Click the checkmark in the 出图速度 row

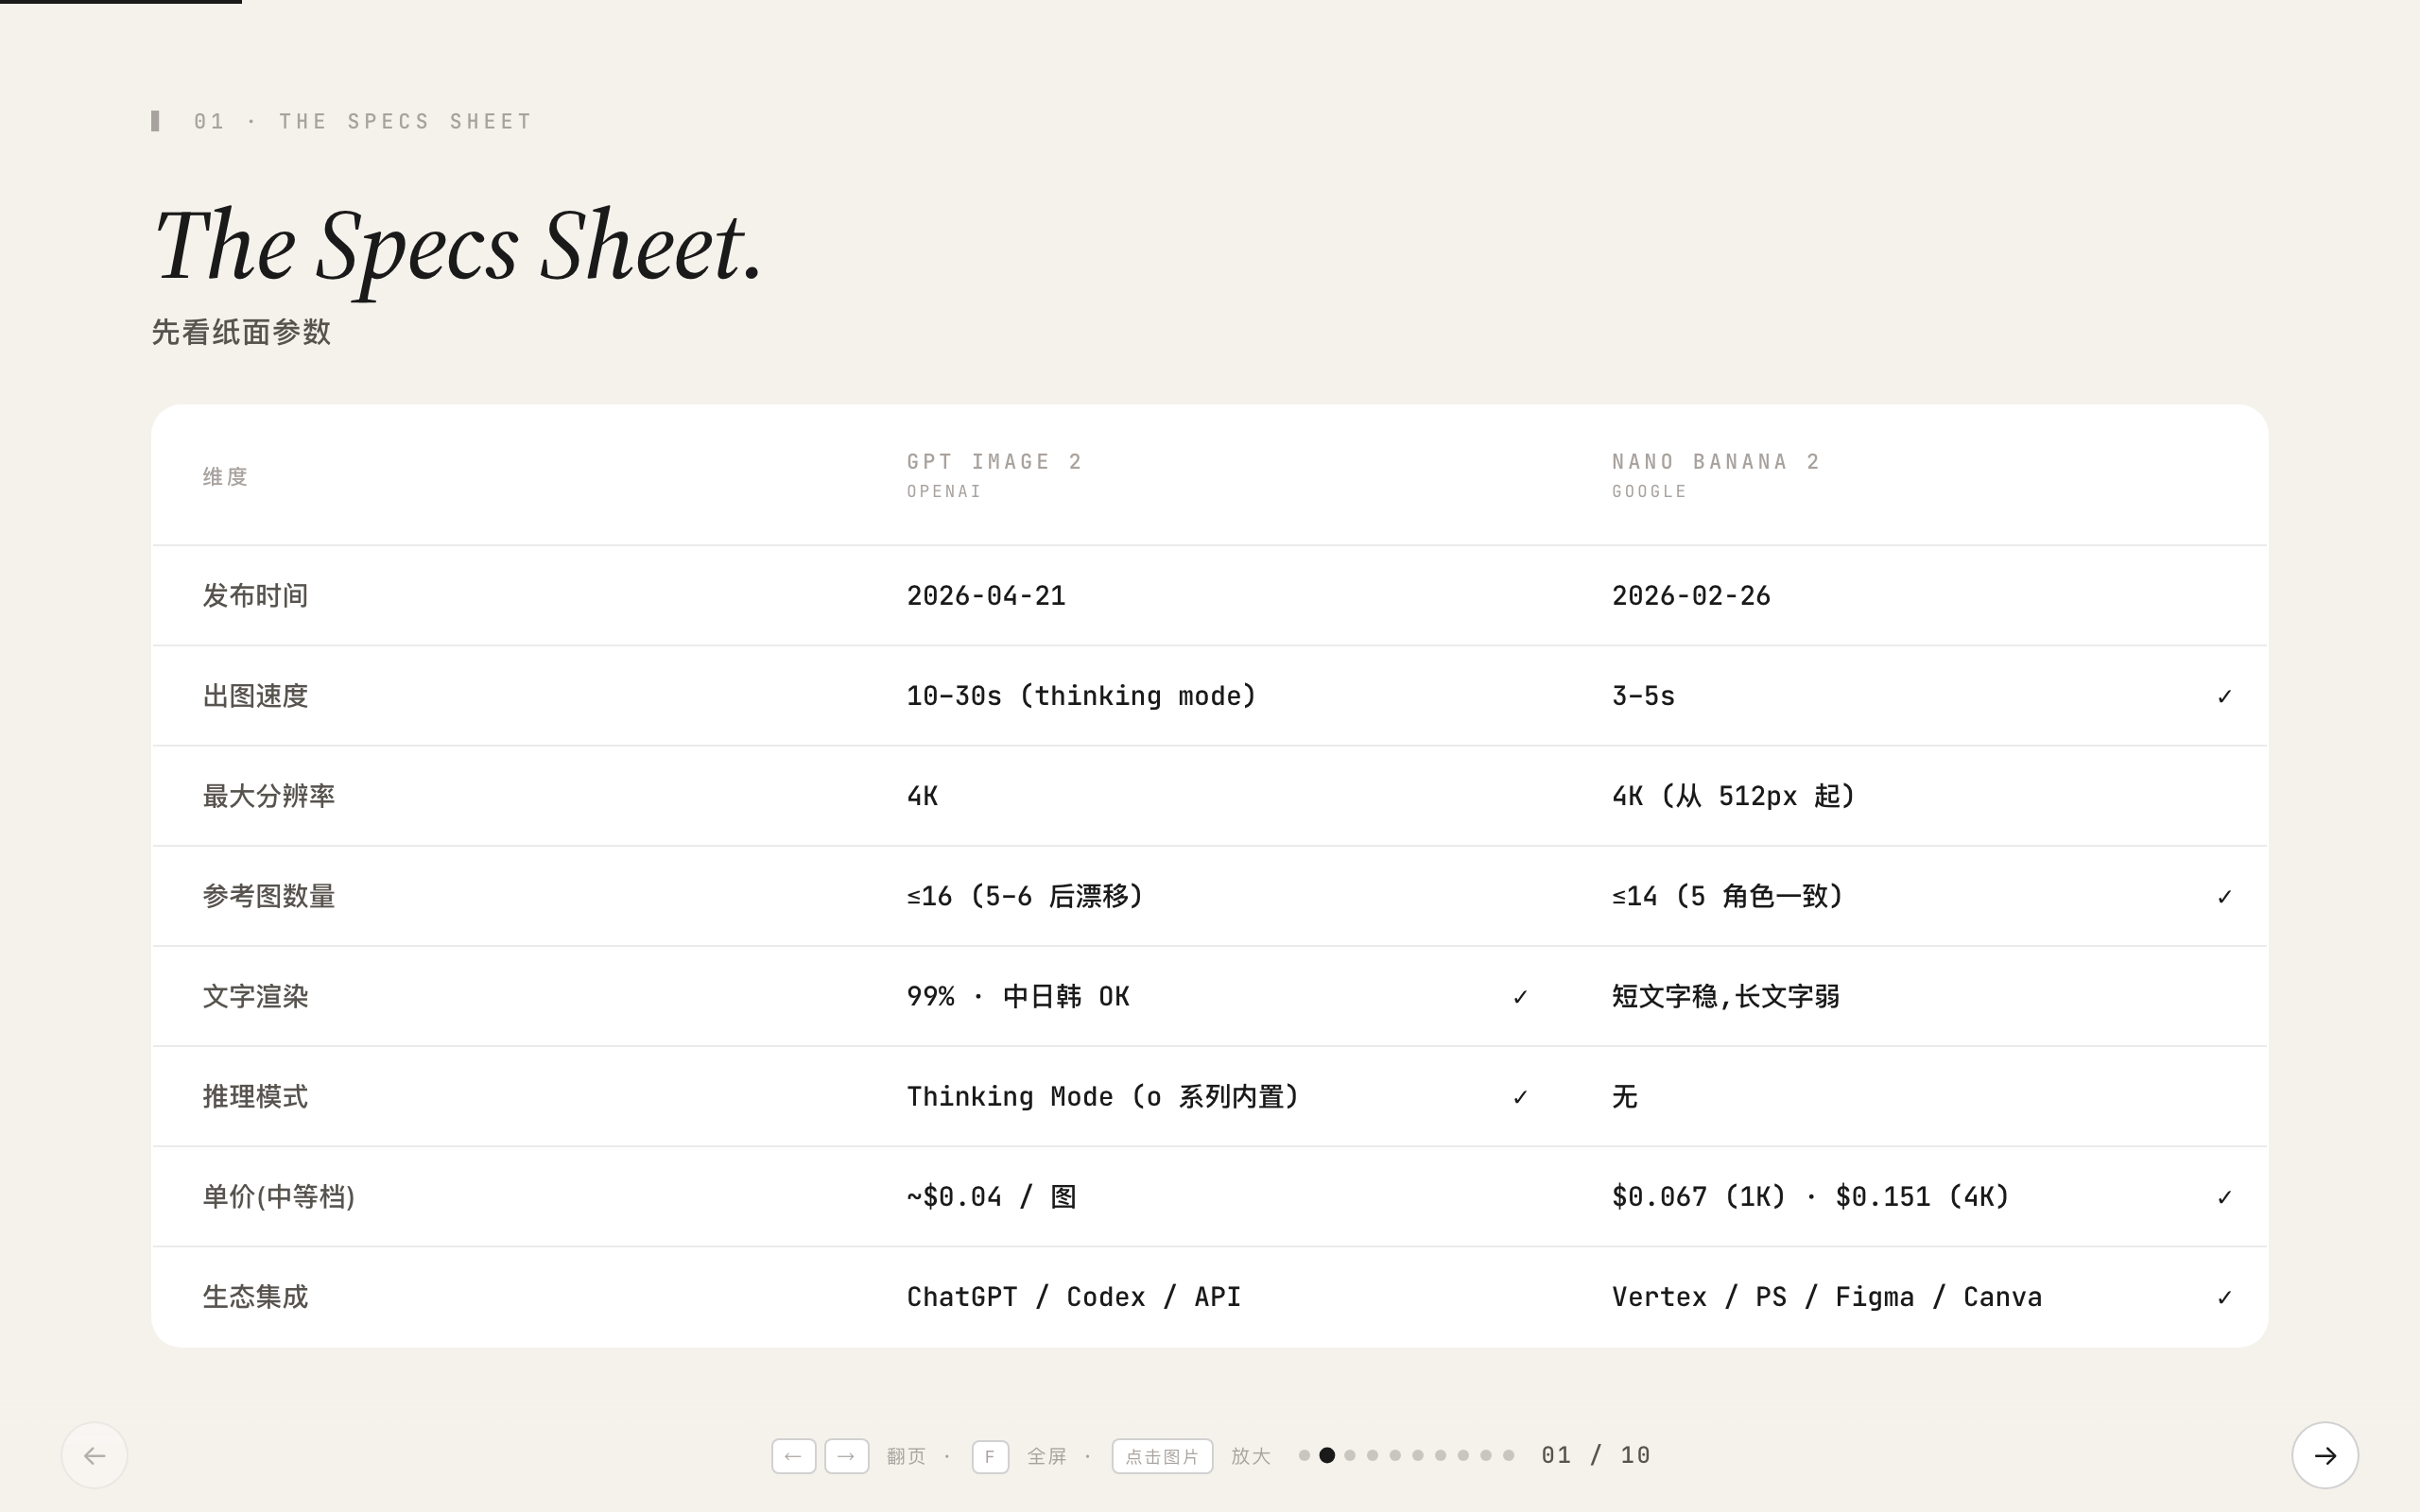click(2224, 696)
